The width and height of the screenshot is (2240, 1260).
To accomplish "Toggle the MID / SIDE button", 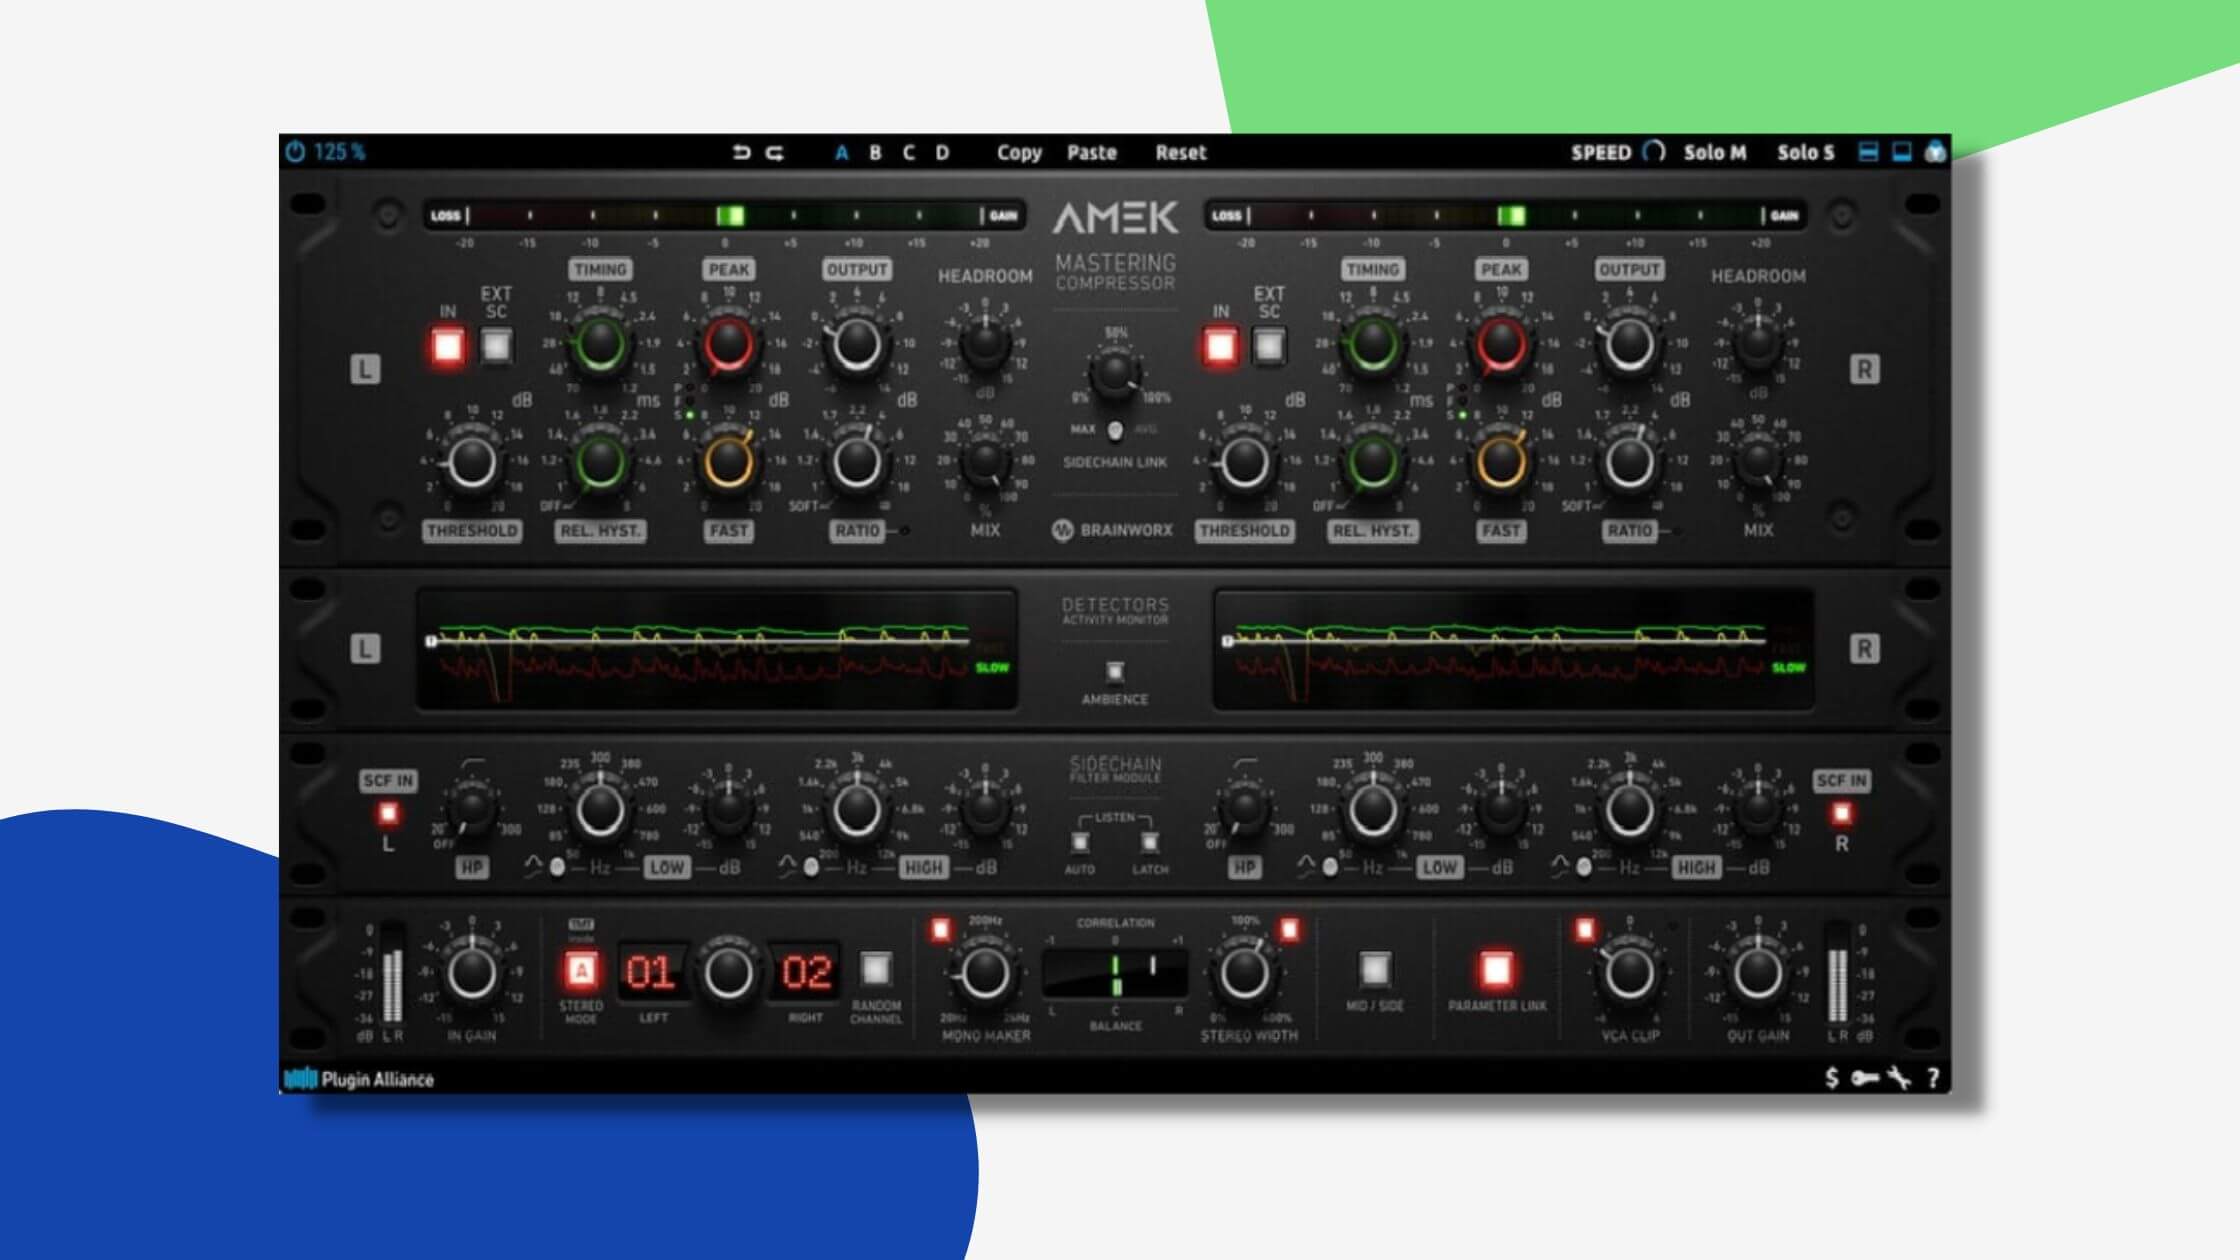I will [x=1374, y=969].
